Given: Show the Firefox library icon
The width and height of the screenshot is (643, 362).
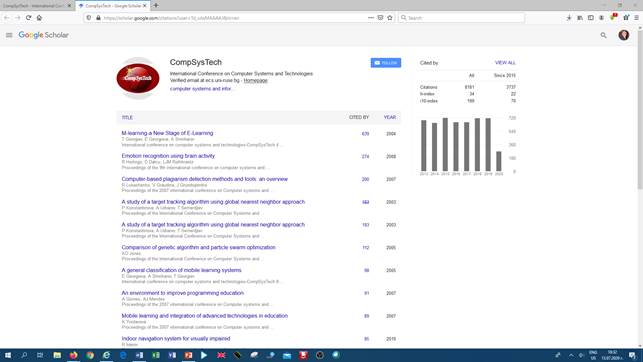Looking at the screenshot, I should point(580,18).
